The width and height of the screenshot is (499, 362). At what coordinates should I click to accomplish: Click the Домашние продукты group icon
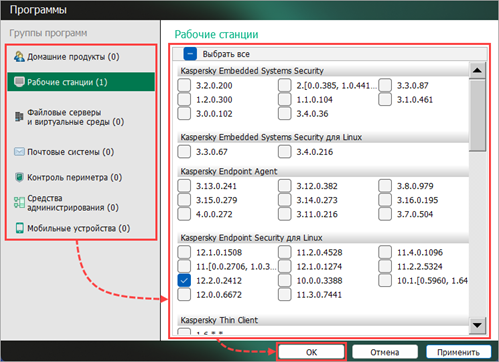click(19, 57)
